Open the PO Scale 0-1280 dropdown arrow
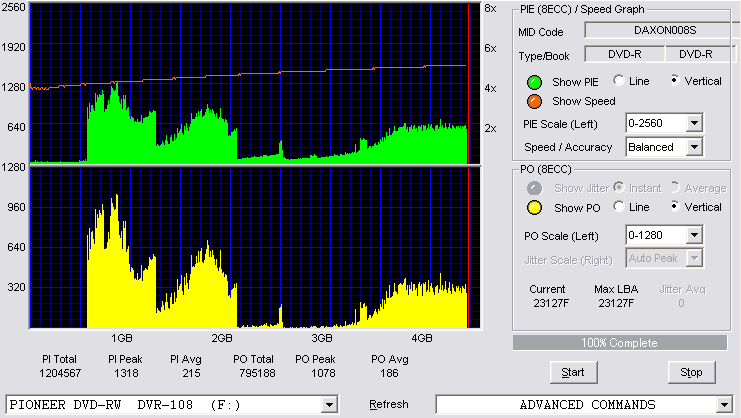 coord(694,235)
